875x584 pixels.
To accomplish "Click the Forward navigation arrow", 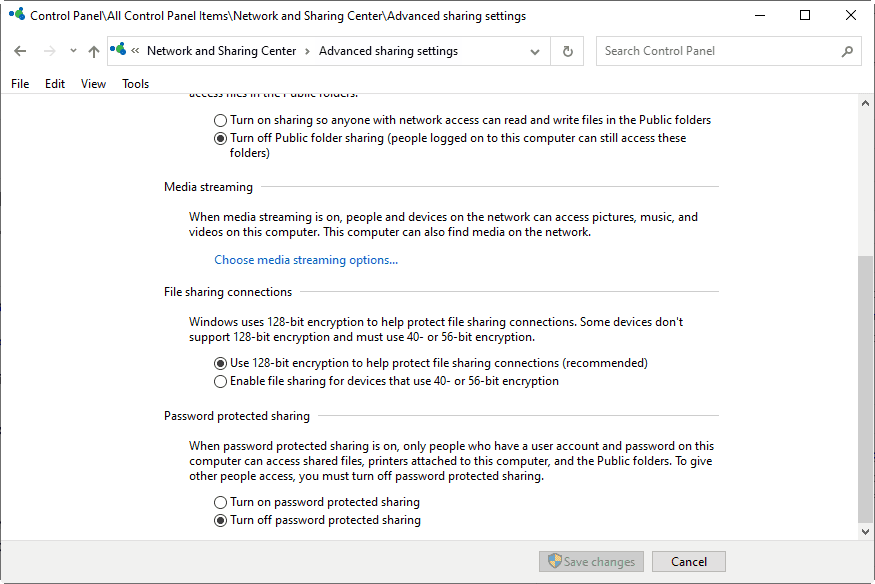I will tap(49, 51).
